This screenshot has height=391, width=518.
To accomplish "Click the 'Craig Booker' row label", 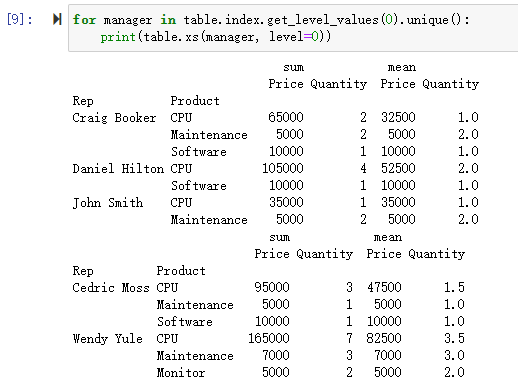I will (x=114, y=118).
